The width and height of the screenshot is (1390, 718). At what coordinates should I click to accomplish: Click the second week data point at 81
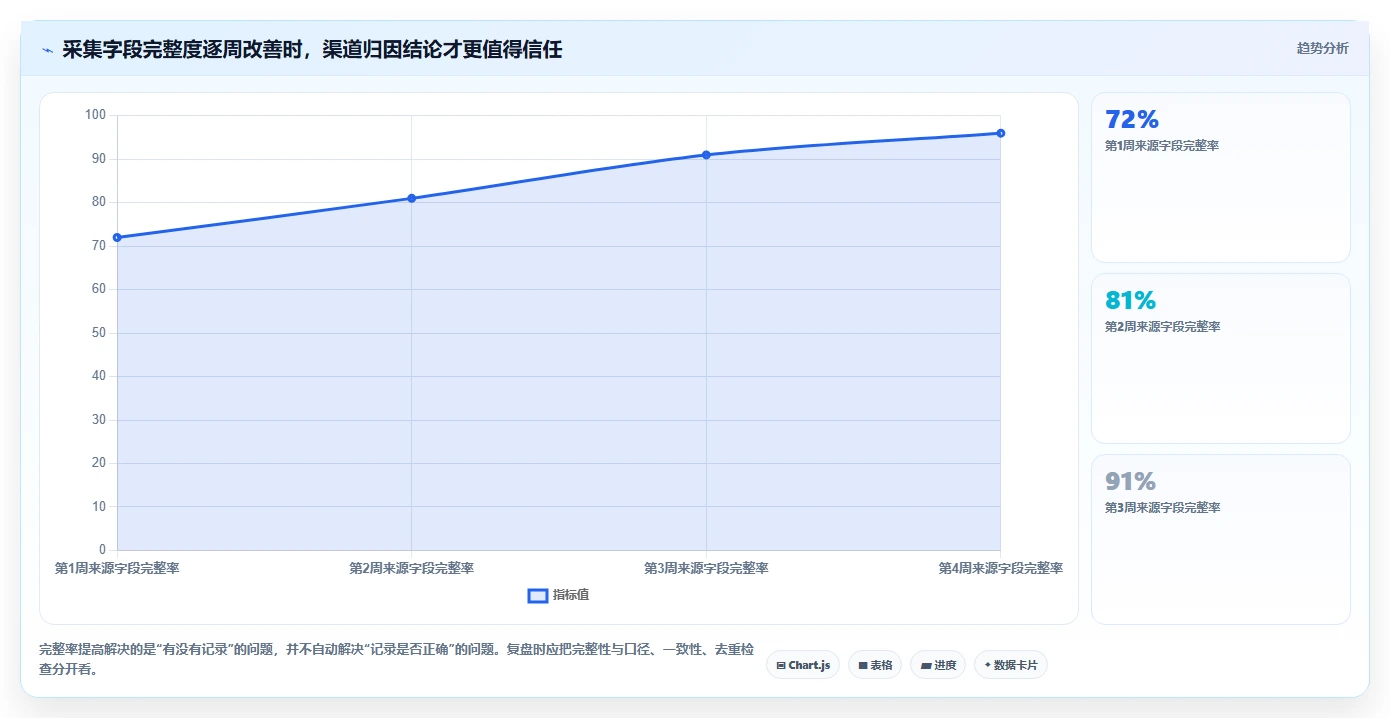[411, 198]
